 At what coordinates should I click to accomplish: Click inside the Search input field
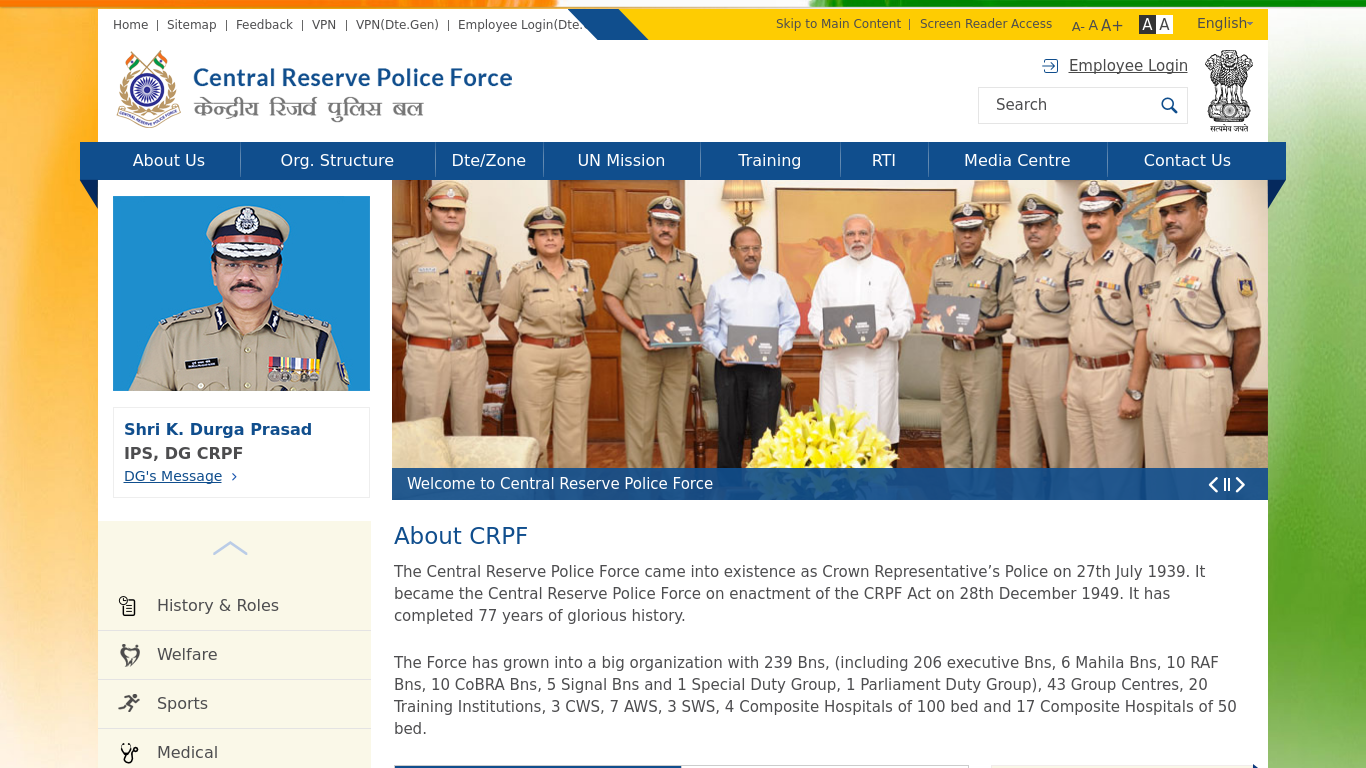pos(1060,105)
